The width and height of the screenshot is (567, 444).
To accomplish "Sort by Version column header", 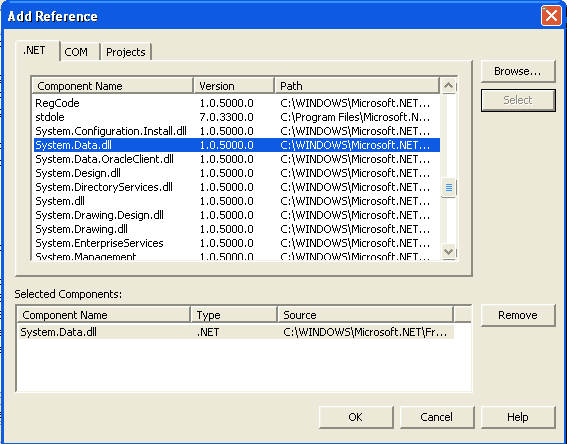I will pyautogui.click(x=234, y=86).
